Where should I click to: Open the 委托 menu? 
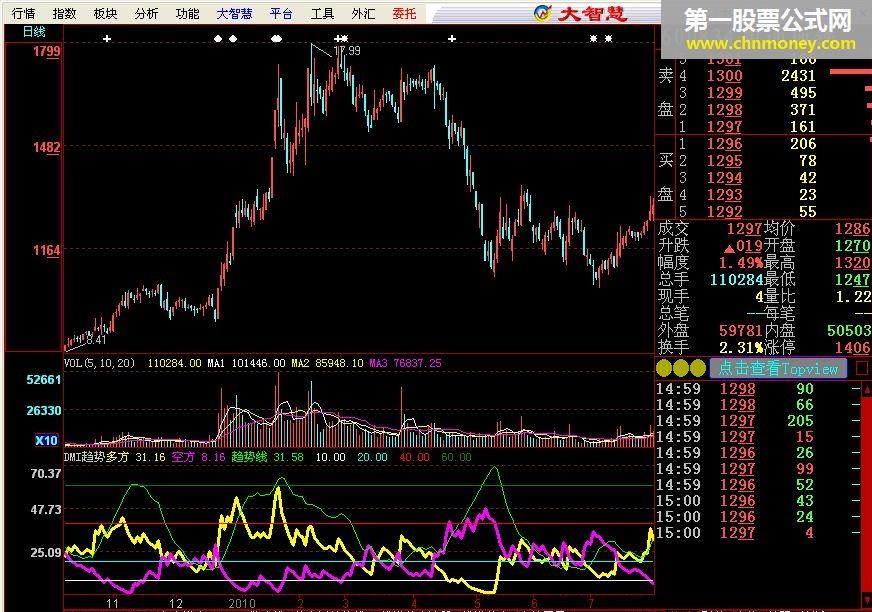(404, 13)
